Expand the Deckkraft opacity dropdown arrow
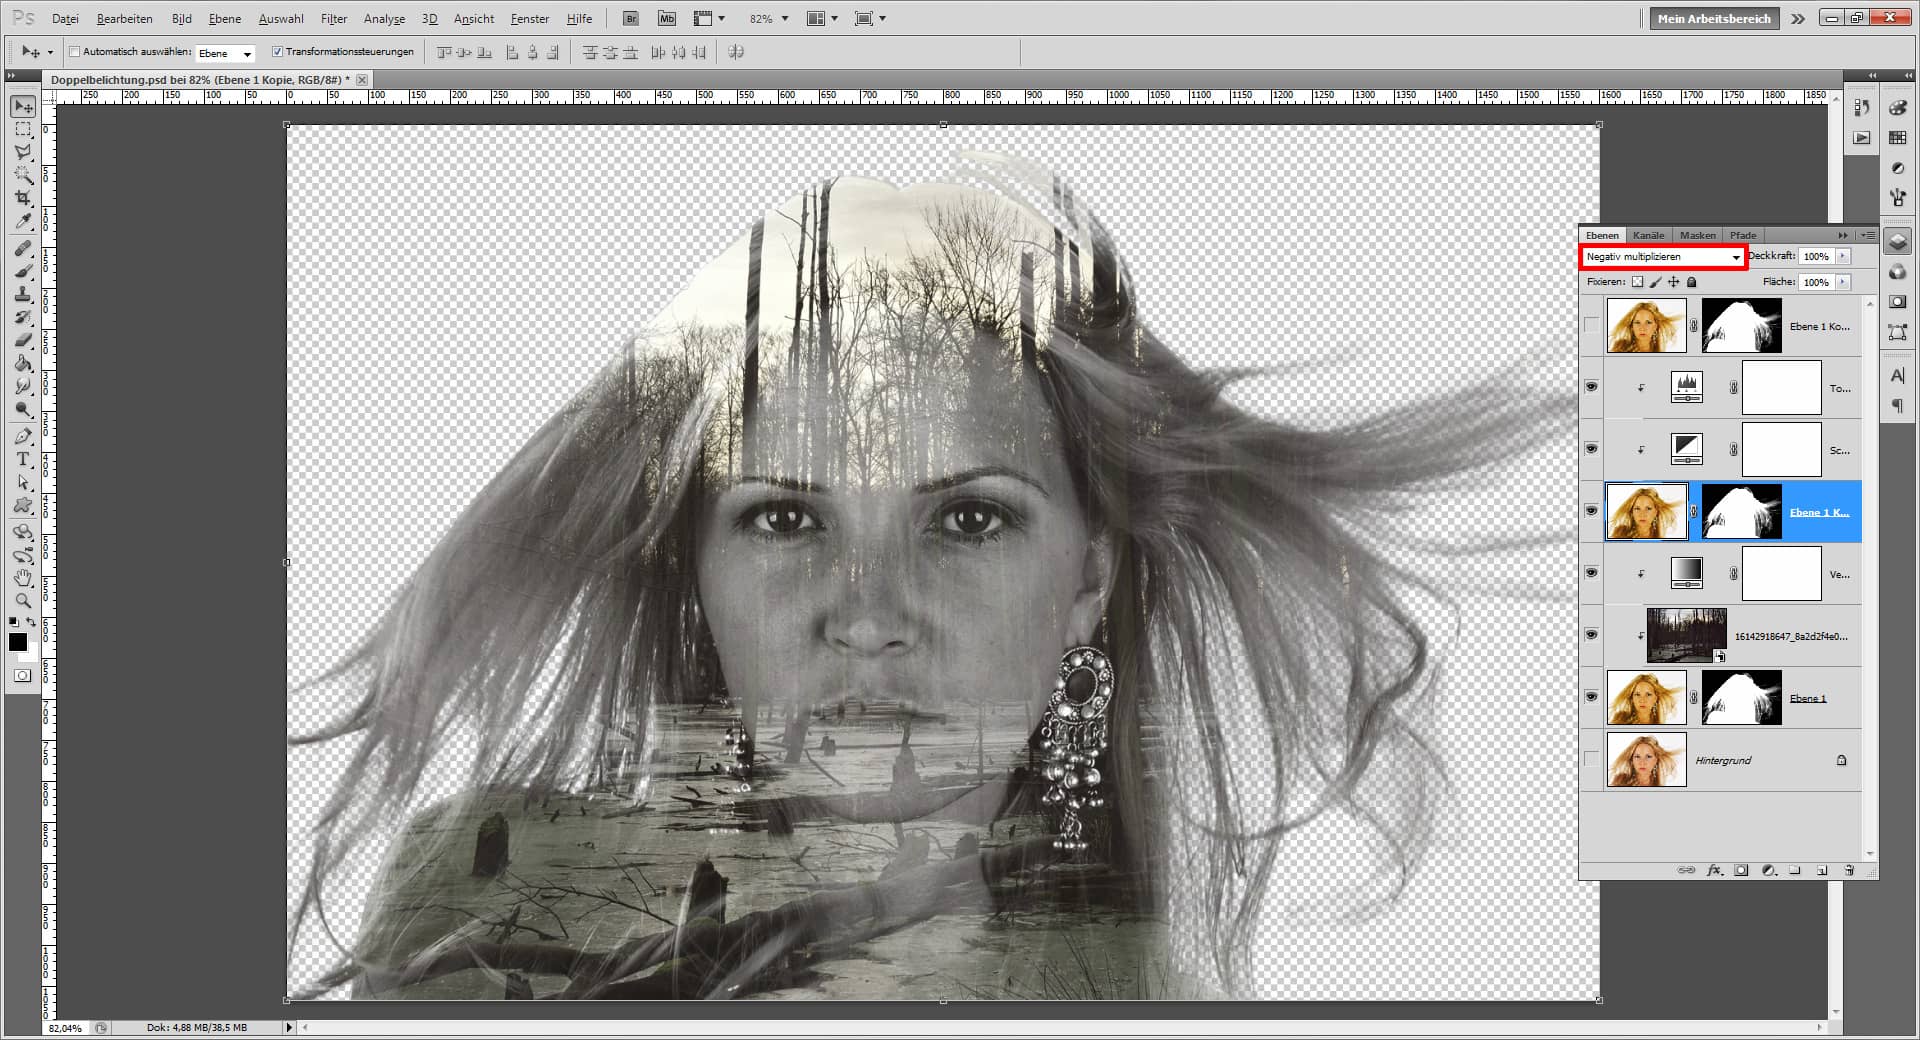The width and height of the screenshot is (1920, 1040). click(1843, 256)
